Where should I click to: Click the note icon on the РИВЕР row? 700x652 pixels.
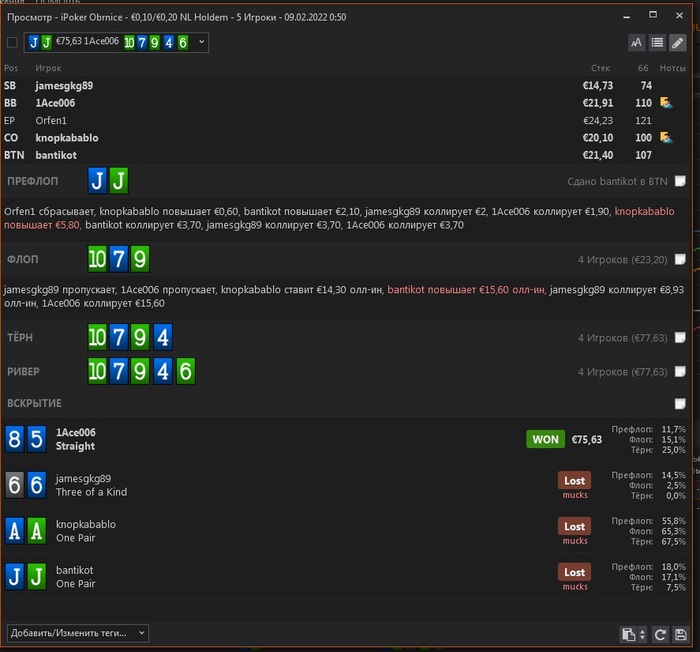(x=680, y=371)
